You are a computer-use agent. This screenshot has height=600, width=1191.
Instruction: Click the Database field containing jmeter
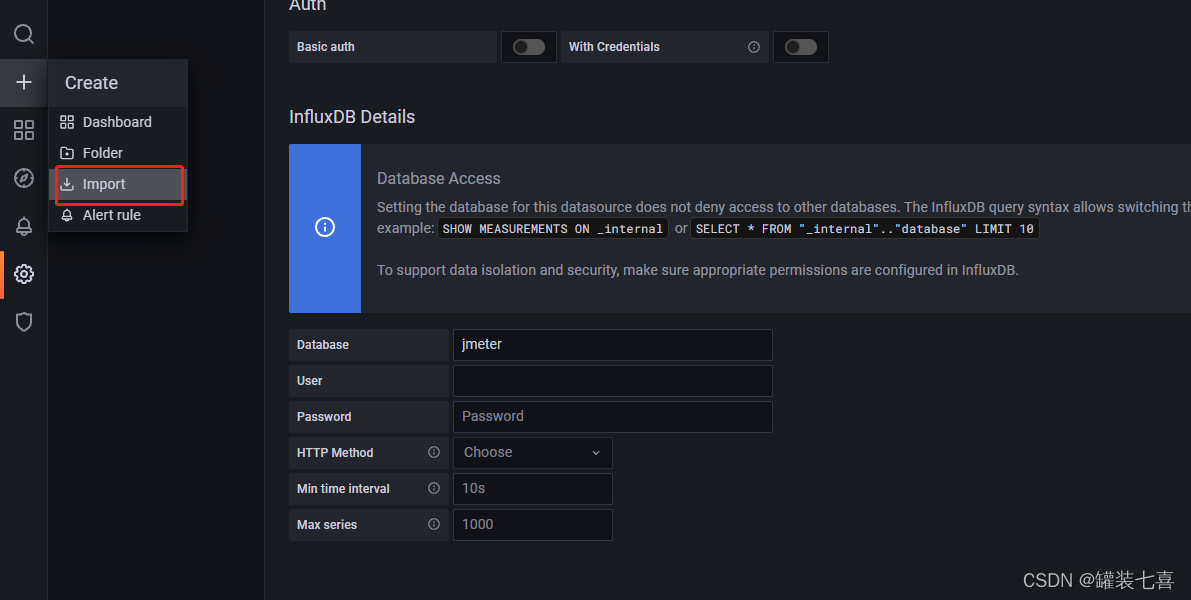tap(612, 345)
